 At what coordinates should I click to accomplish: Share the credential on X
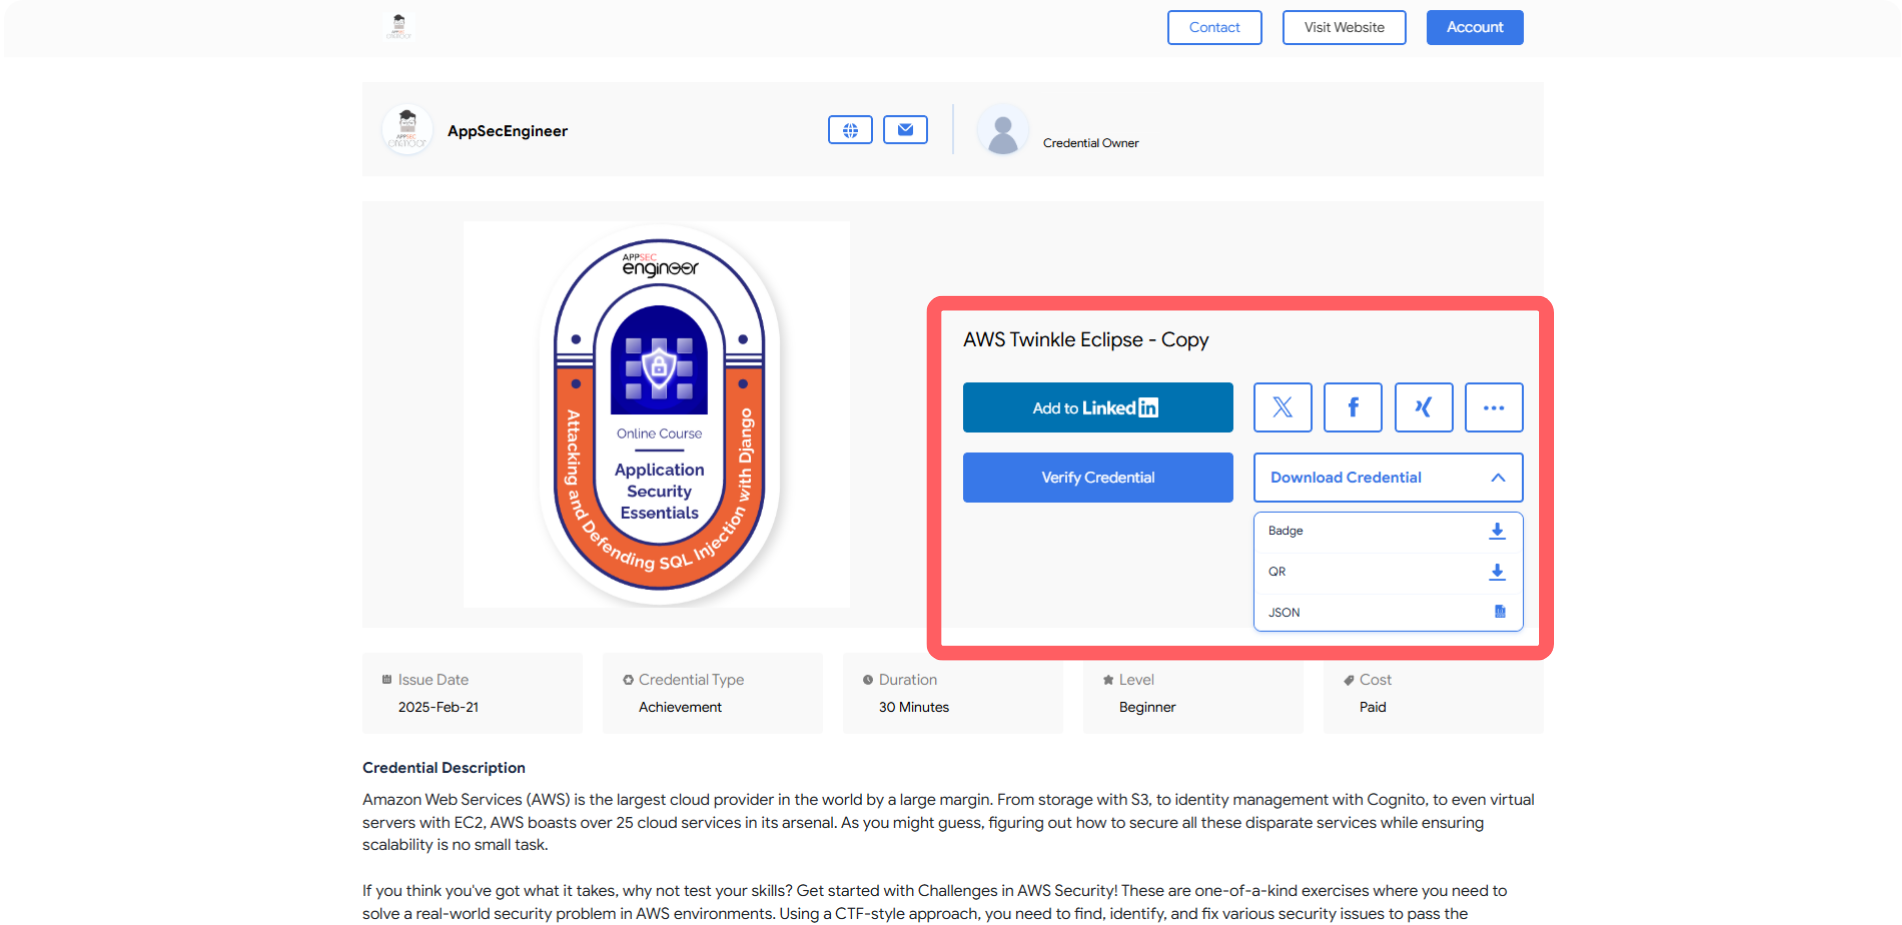pyautogui.click(x=1282, y=407)
